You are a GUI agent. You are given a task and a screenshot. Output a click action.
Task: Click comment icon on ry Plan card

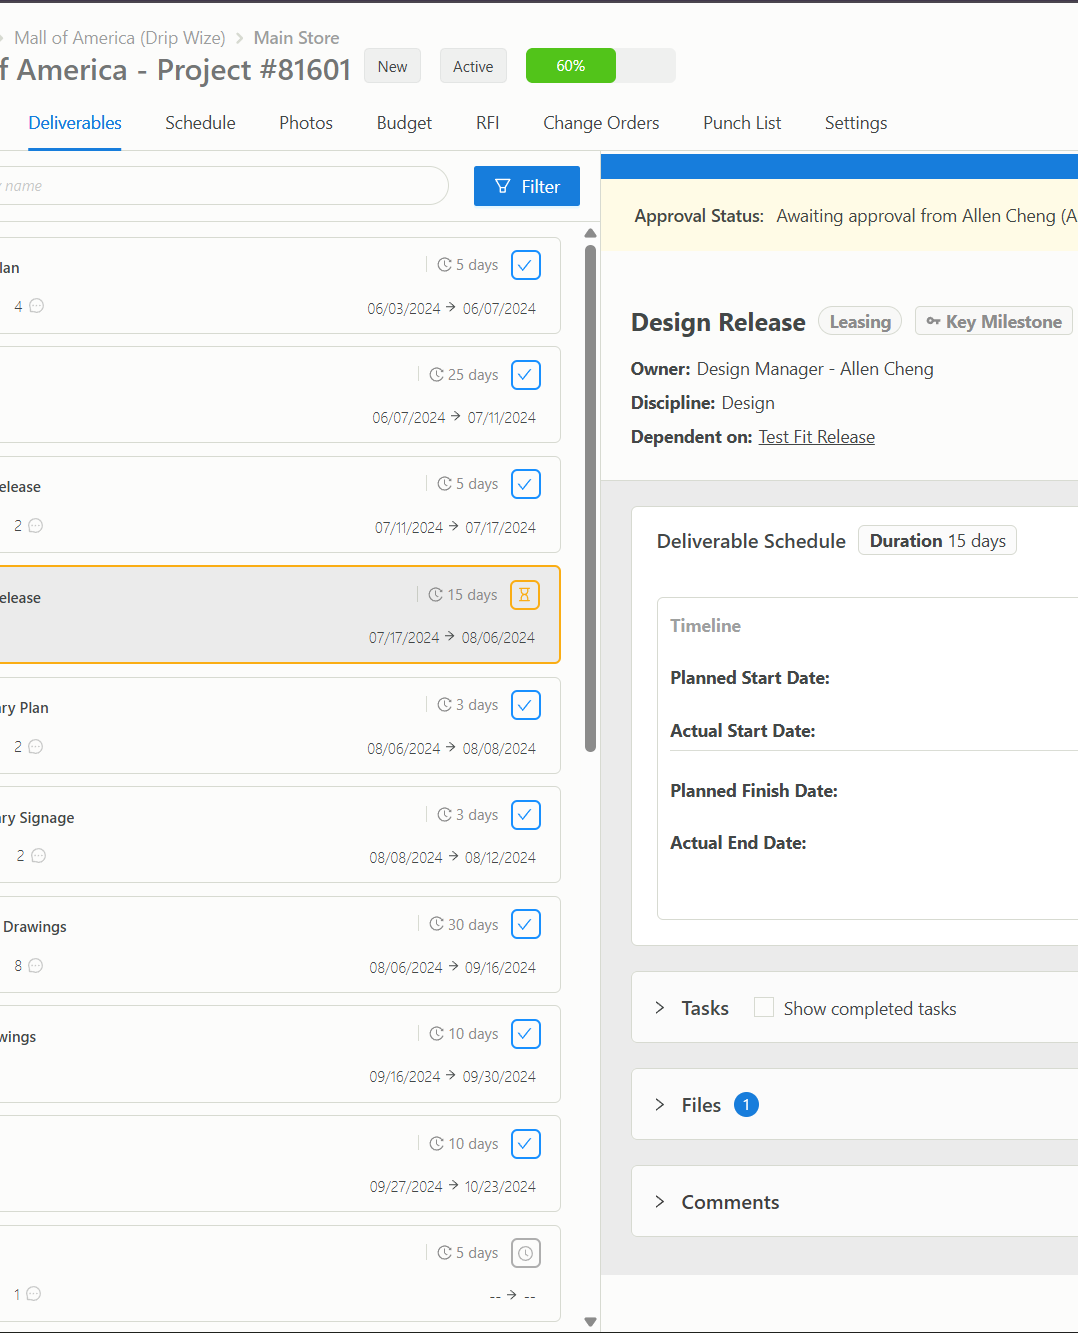point(35,747)
